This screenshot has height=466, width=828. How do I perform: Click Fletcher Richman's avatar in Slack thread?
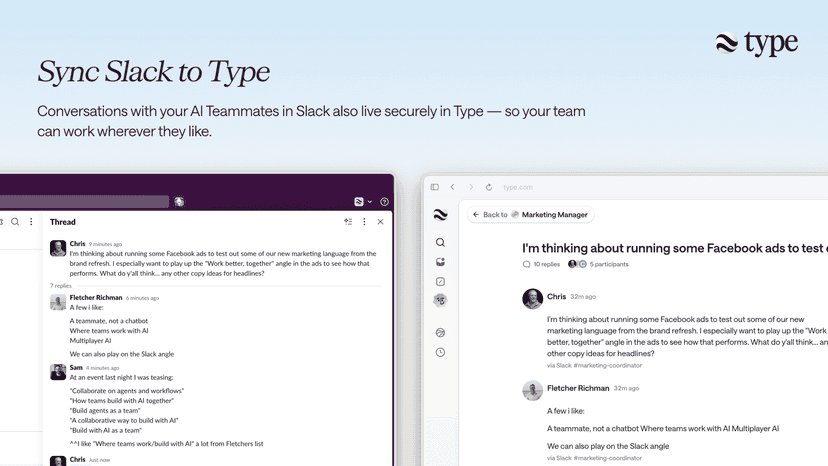[x=58, y=302]
